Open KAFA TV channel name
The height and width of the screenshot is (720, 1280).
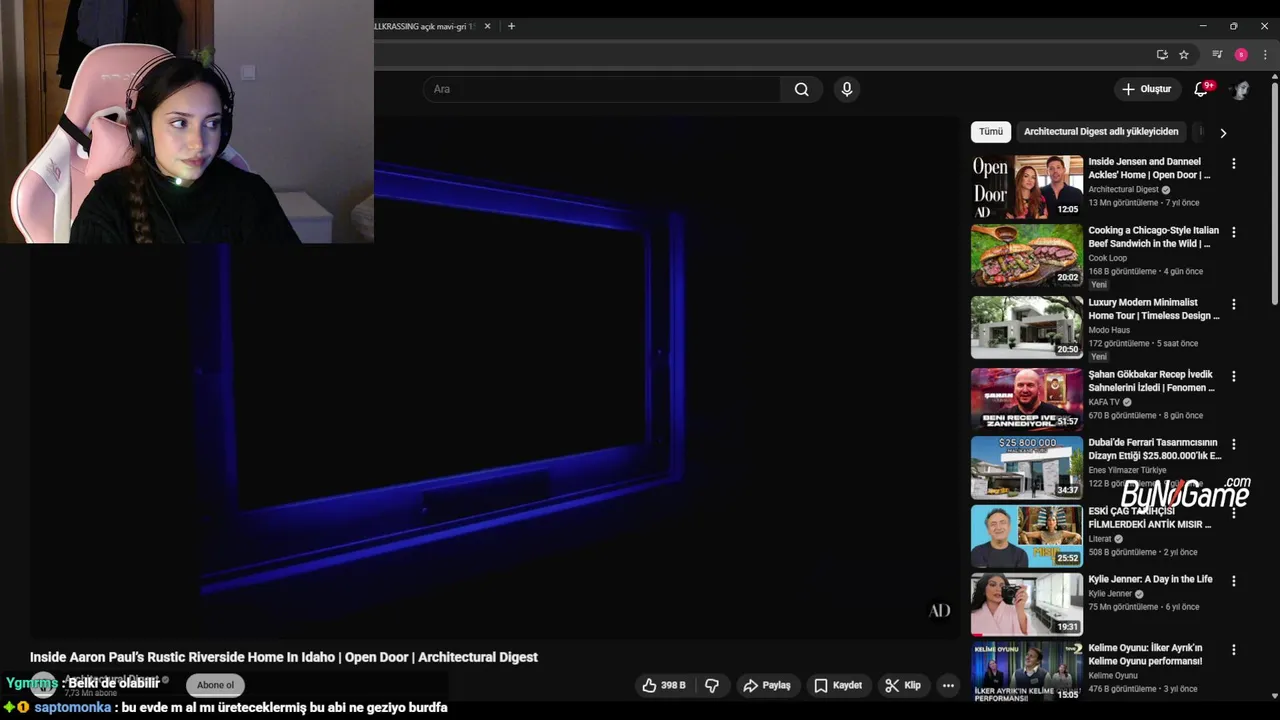[1104, 402]
